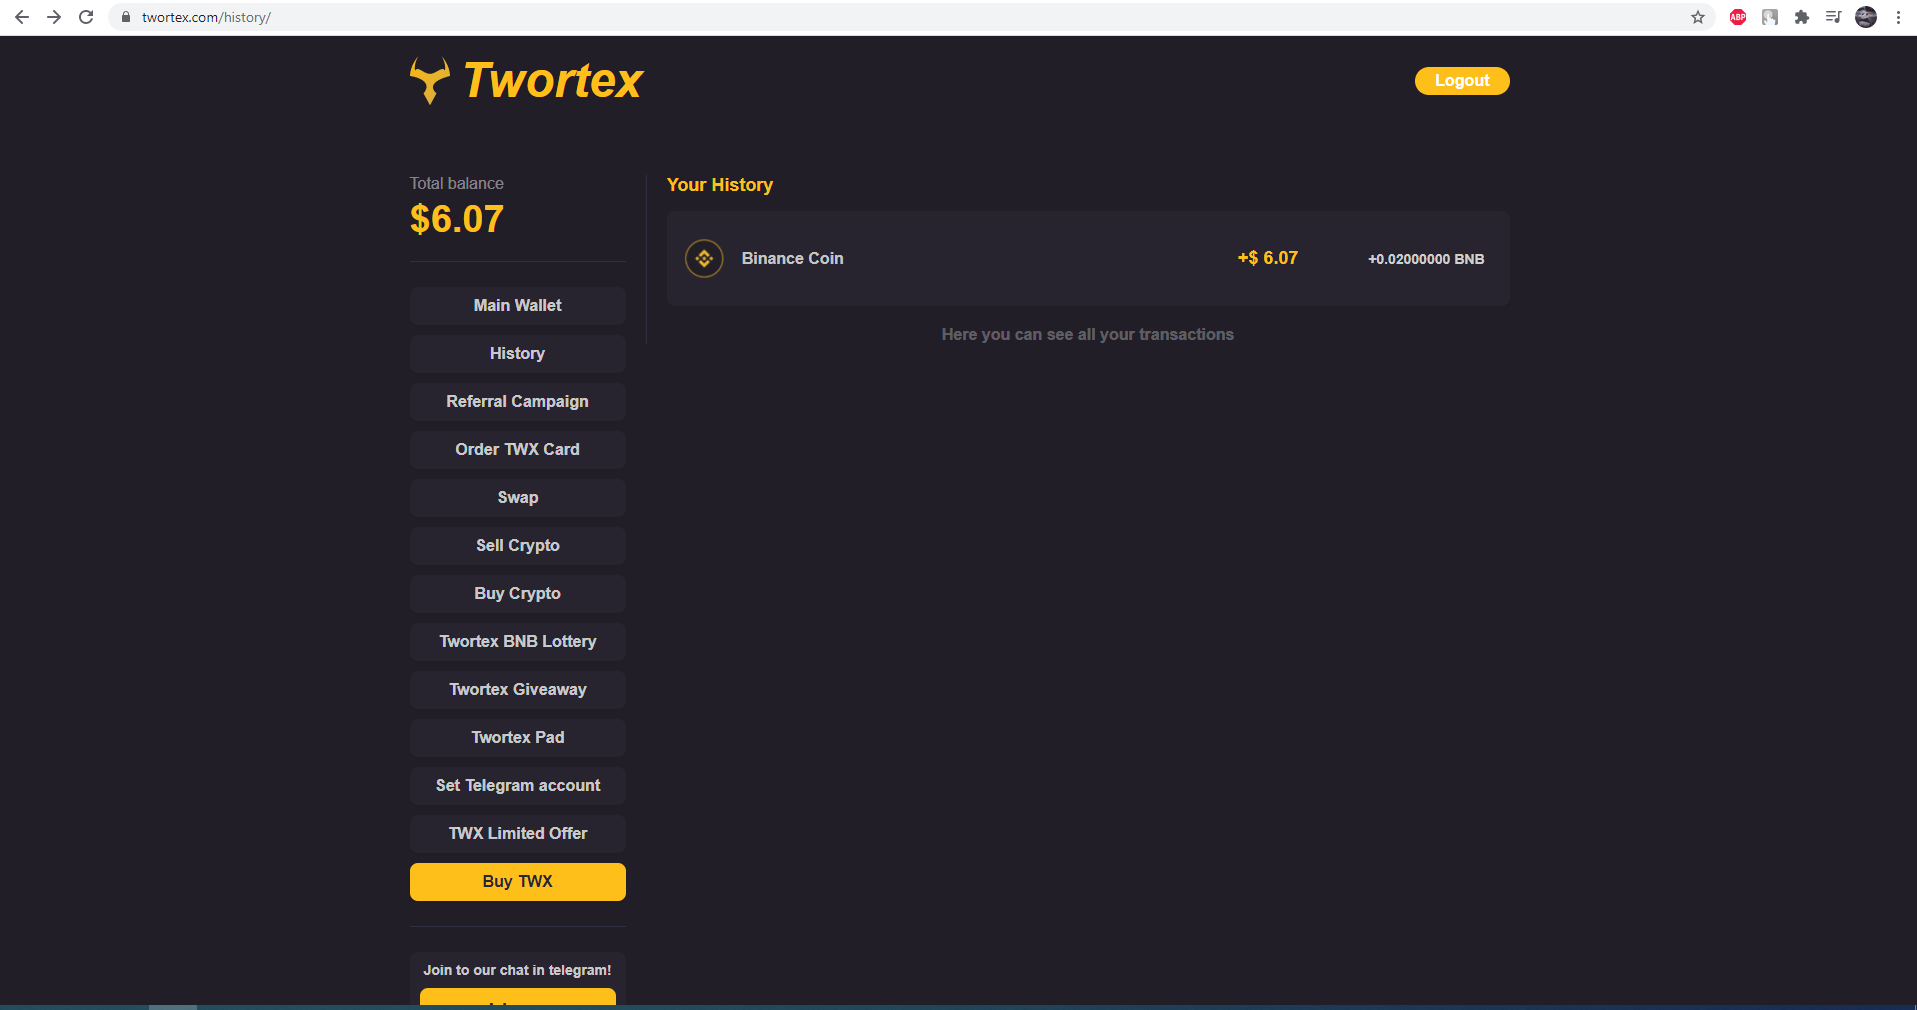Go forward with the browser forward arrow

[54, 17]
